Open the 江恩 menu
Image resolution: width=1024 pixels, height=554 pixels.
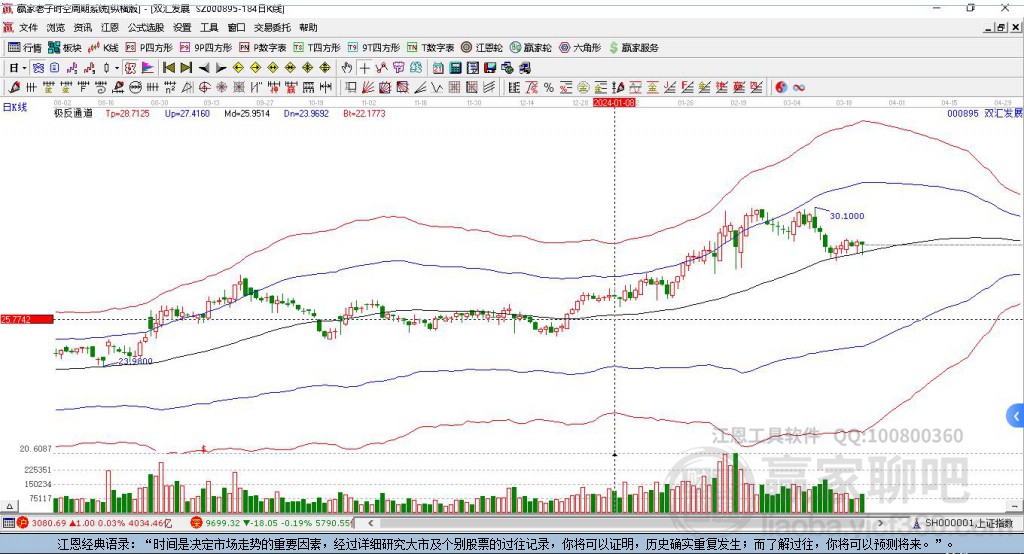click(110, 27)
